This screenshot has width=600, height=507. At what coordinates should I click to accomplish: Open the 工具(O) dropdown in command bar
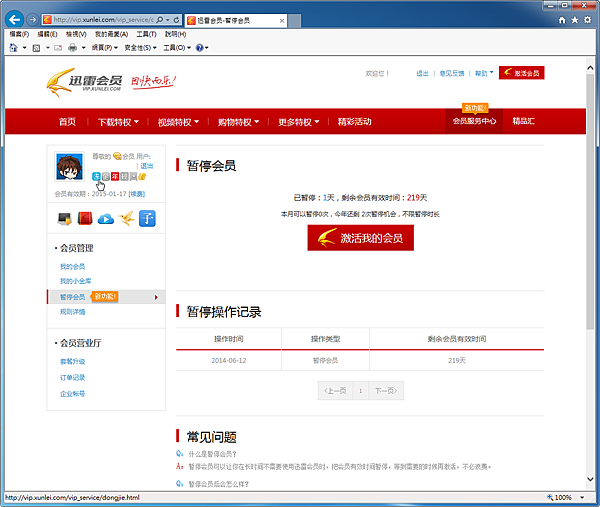177,48
